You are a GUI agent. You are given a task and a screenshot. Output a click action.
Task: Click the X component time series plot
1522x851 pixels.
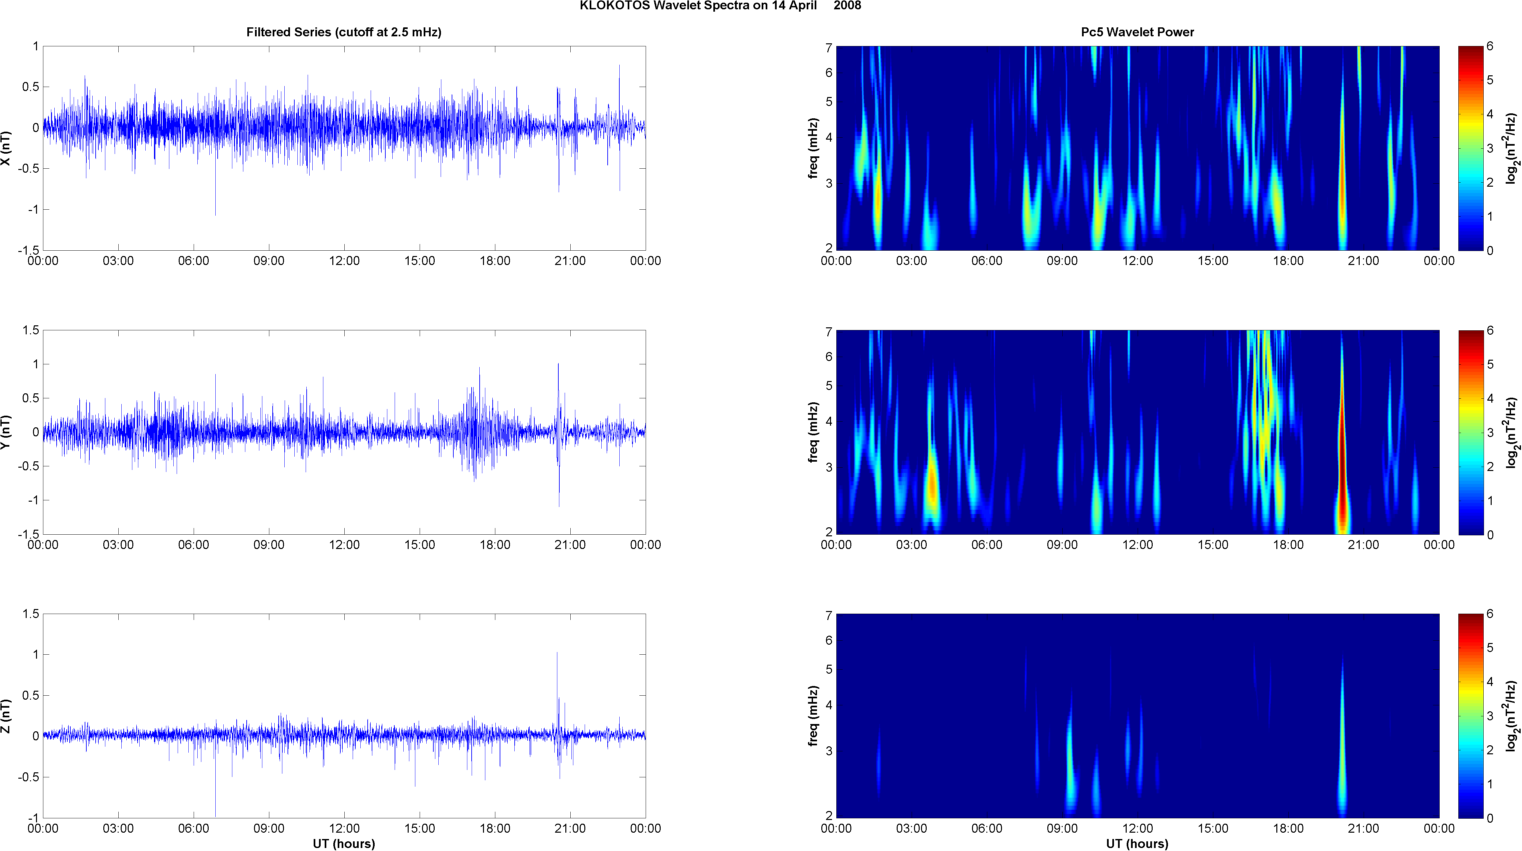pyautogui.click(x=344, y=148)
